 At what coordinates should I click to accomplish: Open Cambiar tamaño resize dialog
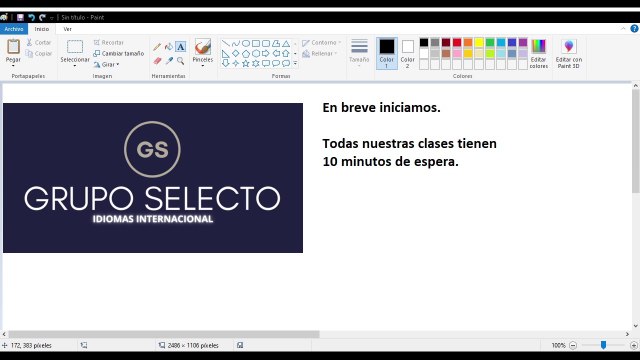coord(118,53)
